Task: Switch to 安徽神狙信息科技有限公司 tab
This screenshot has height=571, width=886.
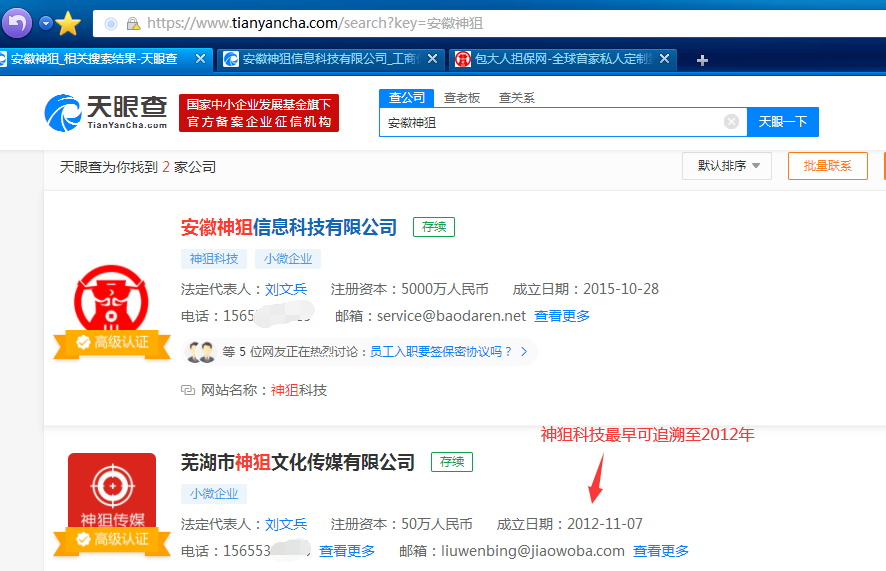Action: coord(328,59)
